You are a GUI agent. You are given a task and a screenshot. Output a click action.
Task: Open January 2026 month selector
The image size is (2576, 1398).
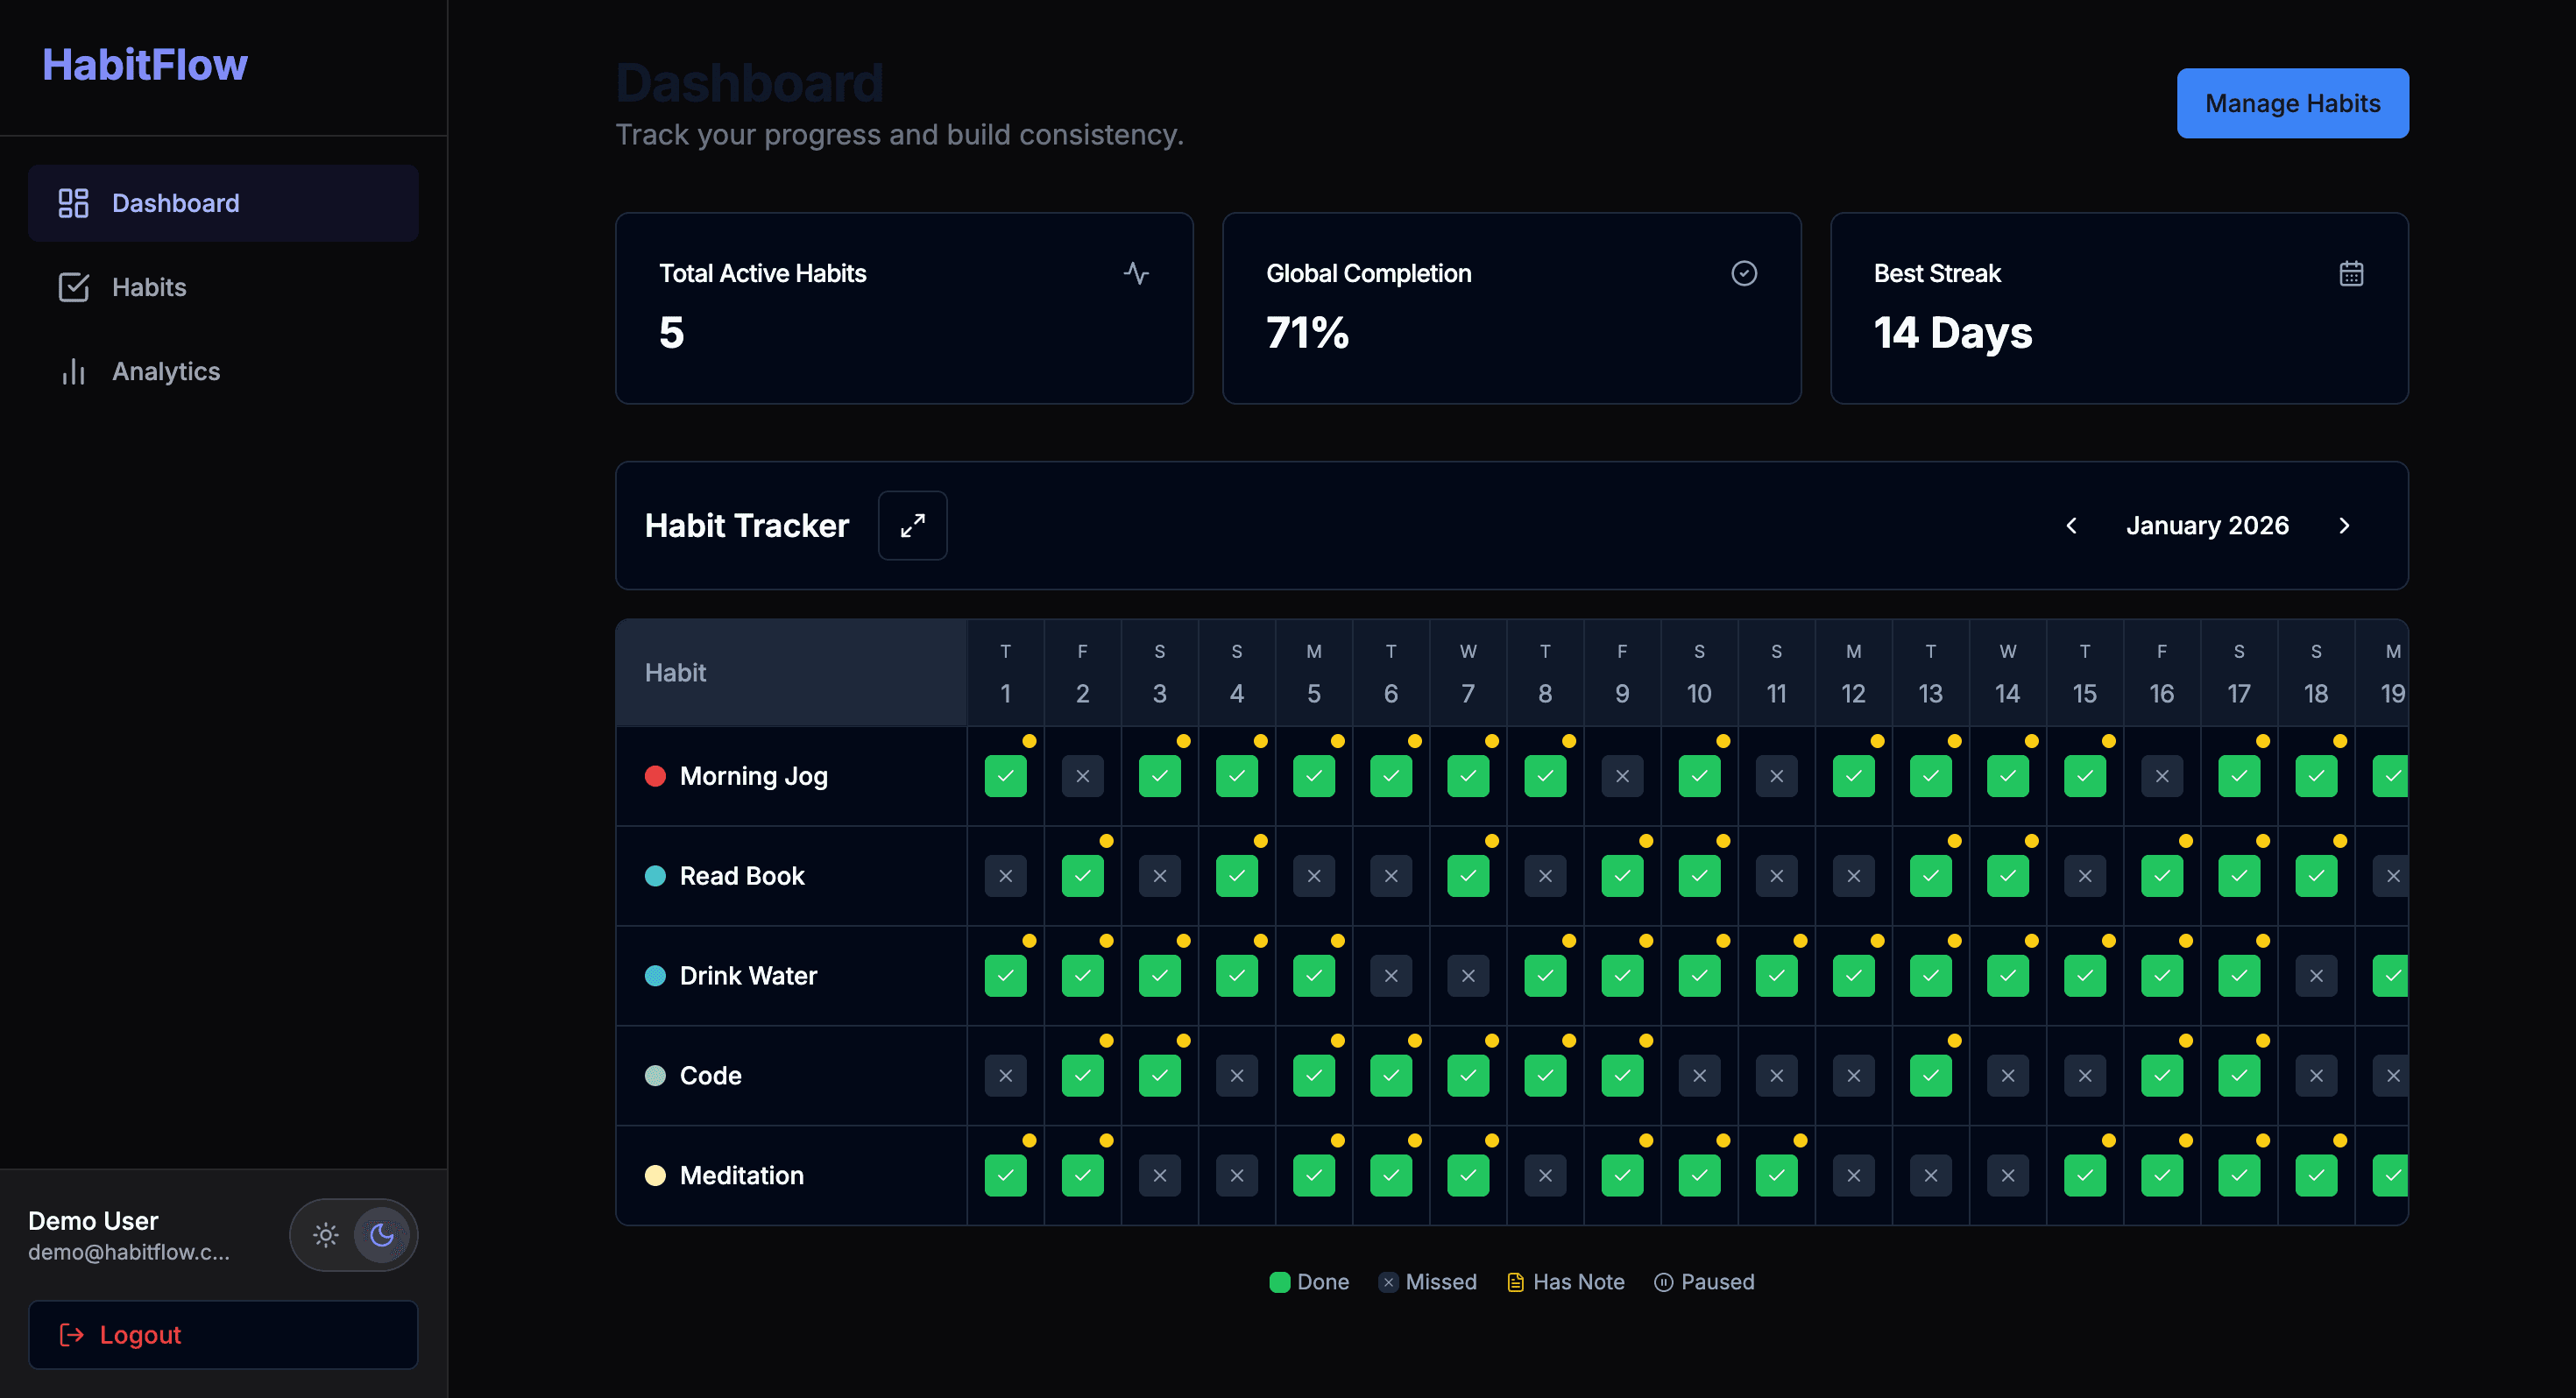(x=2207, y=525)
